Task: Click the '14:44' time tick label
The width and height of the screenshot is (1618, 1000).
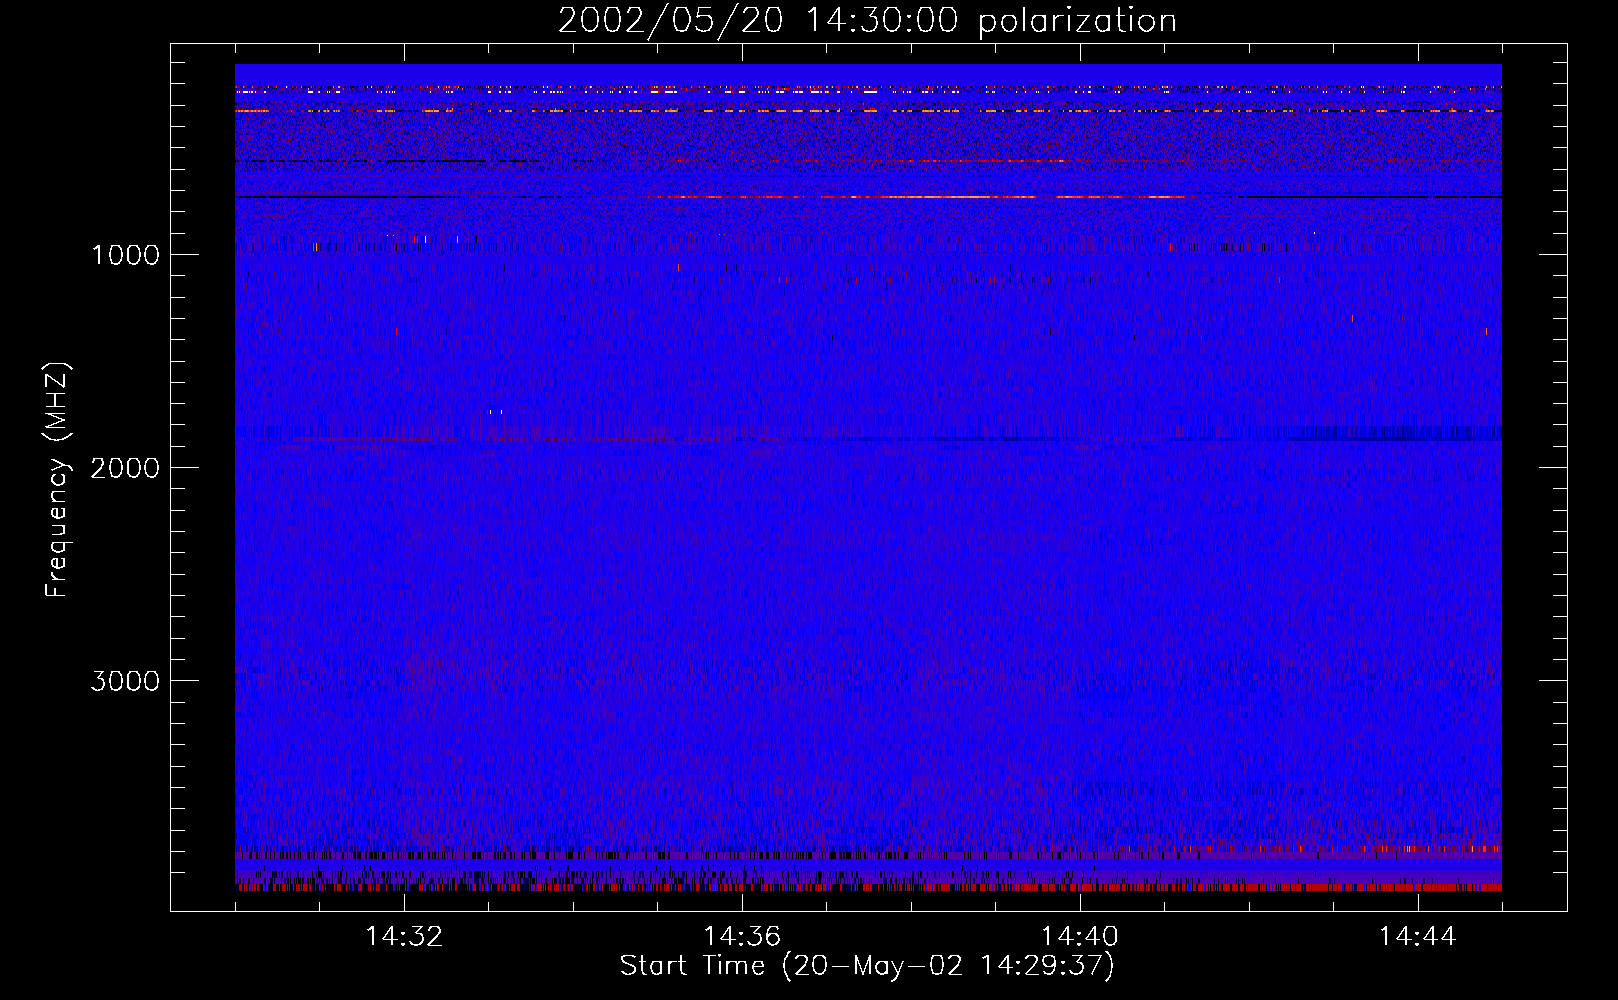Action: pos(1418,937)
